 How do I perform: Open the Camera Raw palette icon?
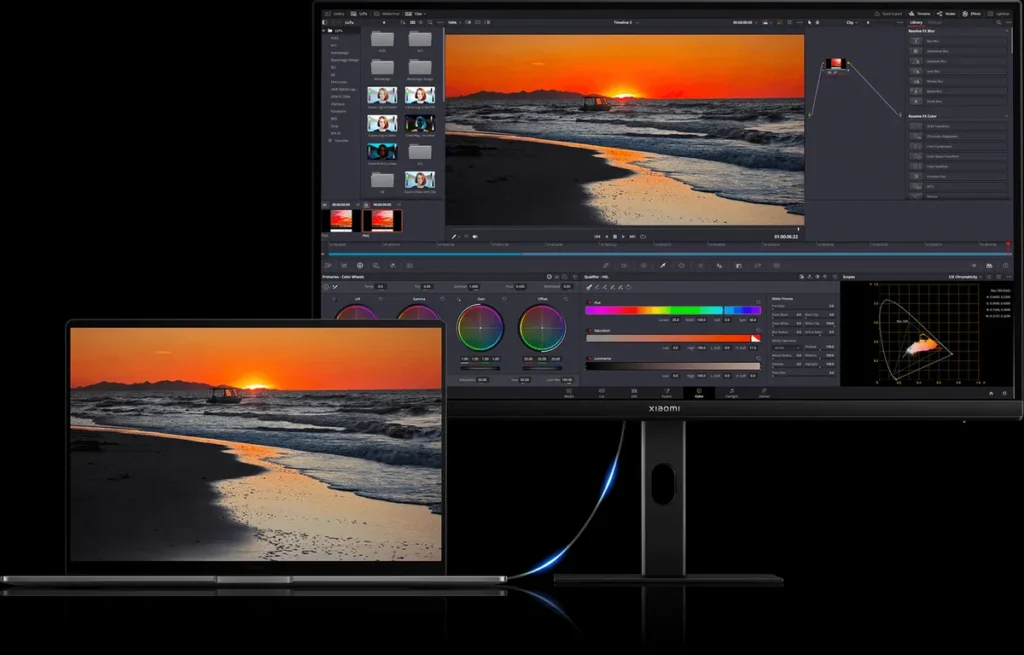tap(328, 266)
